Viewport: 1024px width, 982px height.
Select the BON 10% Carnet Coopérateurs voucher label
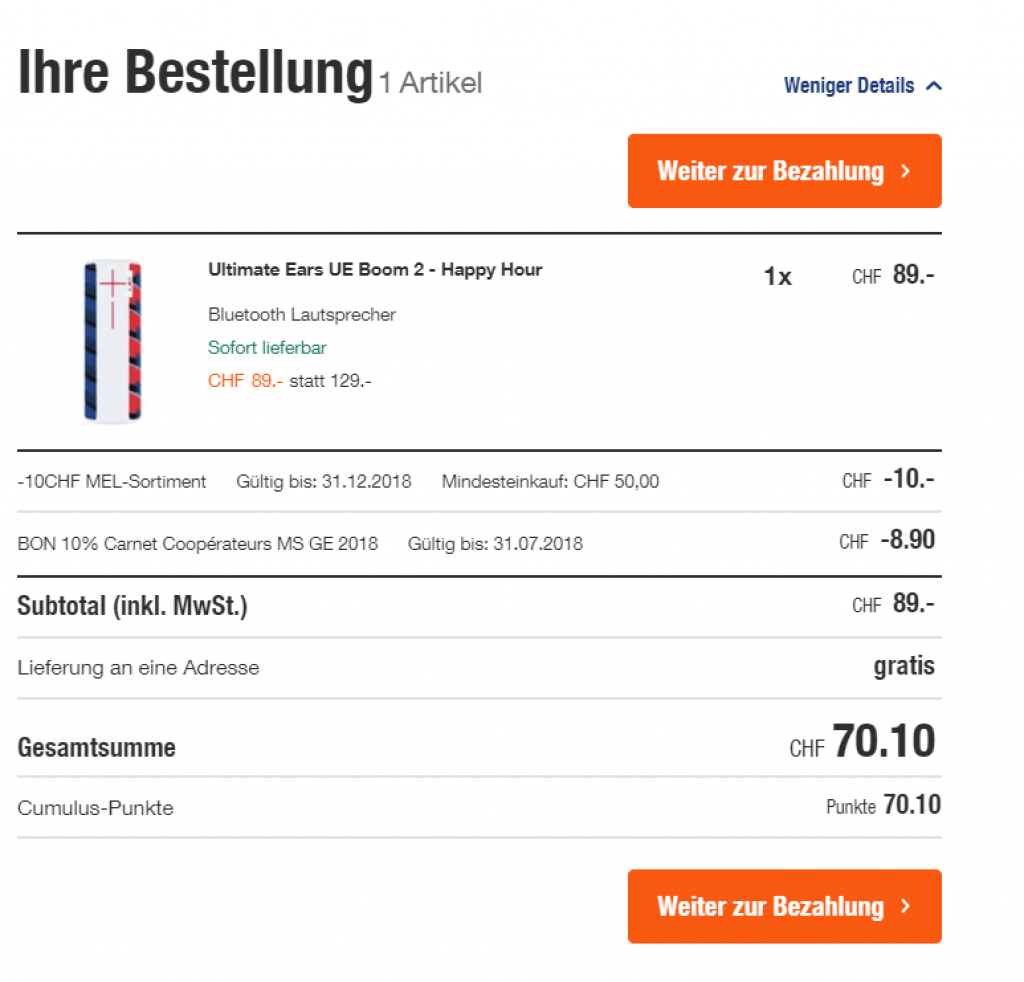pos(198,544)
